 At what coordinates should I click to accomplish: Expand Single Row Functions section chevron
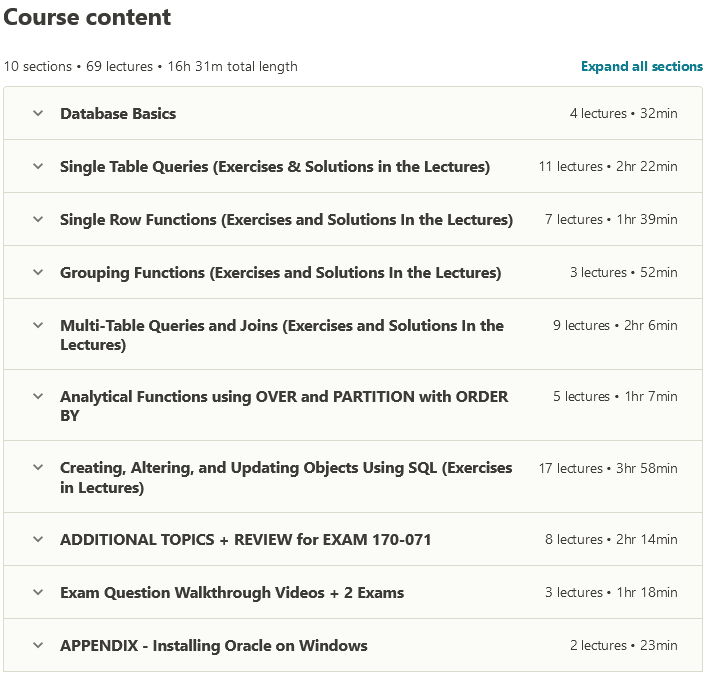coord(38,220)
